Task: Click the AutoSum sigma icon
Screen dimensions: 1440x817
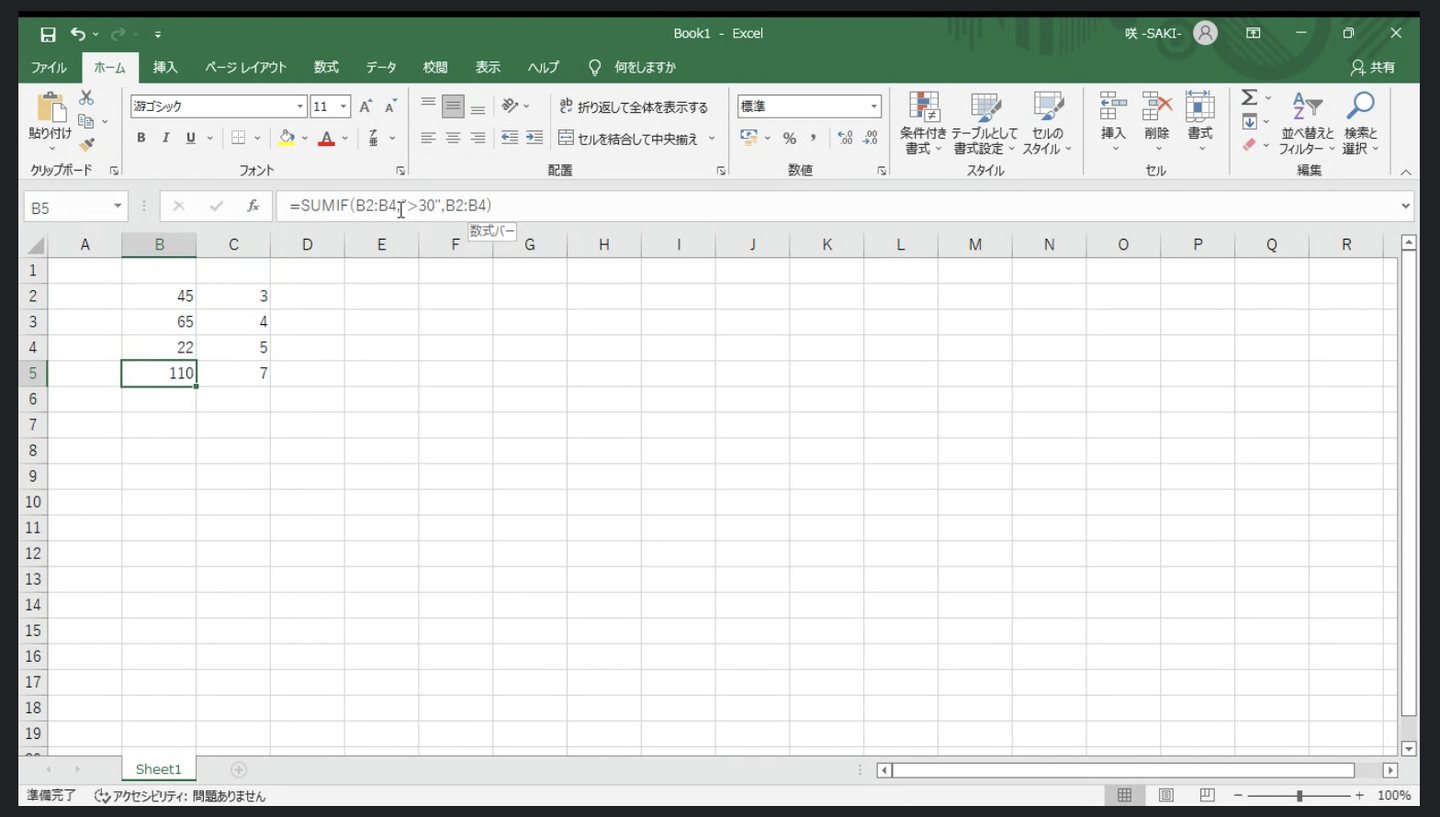Action: coord(1249,98)
